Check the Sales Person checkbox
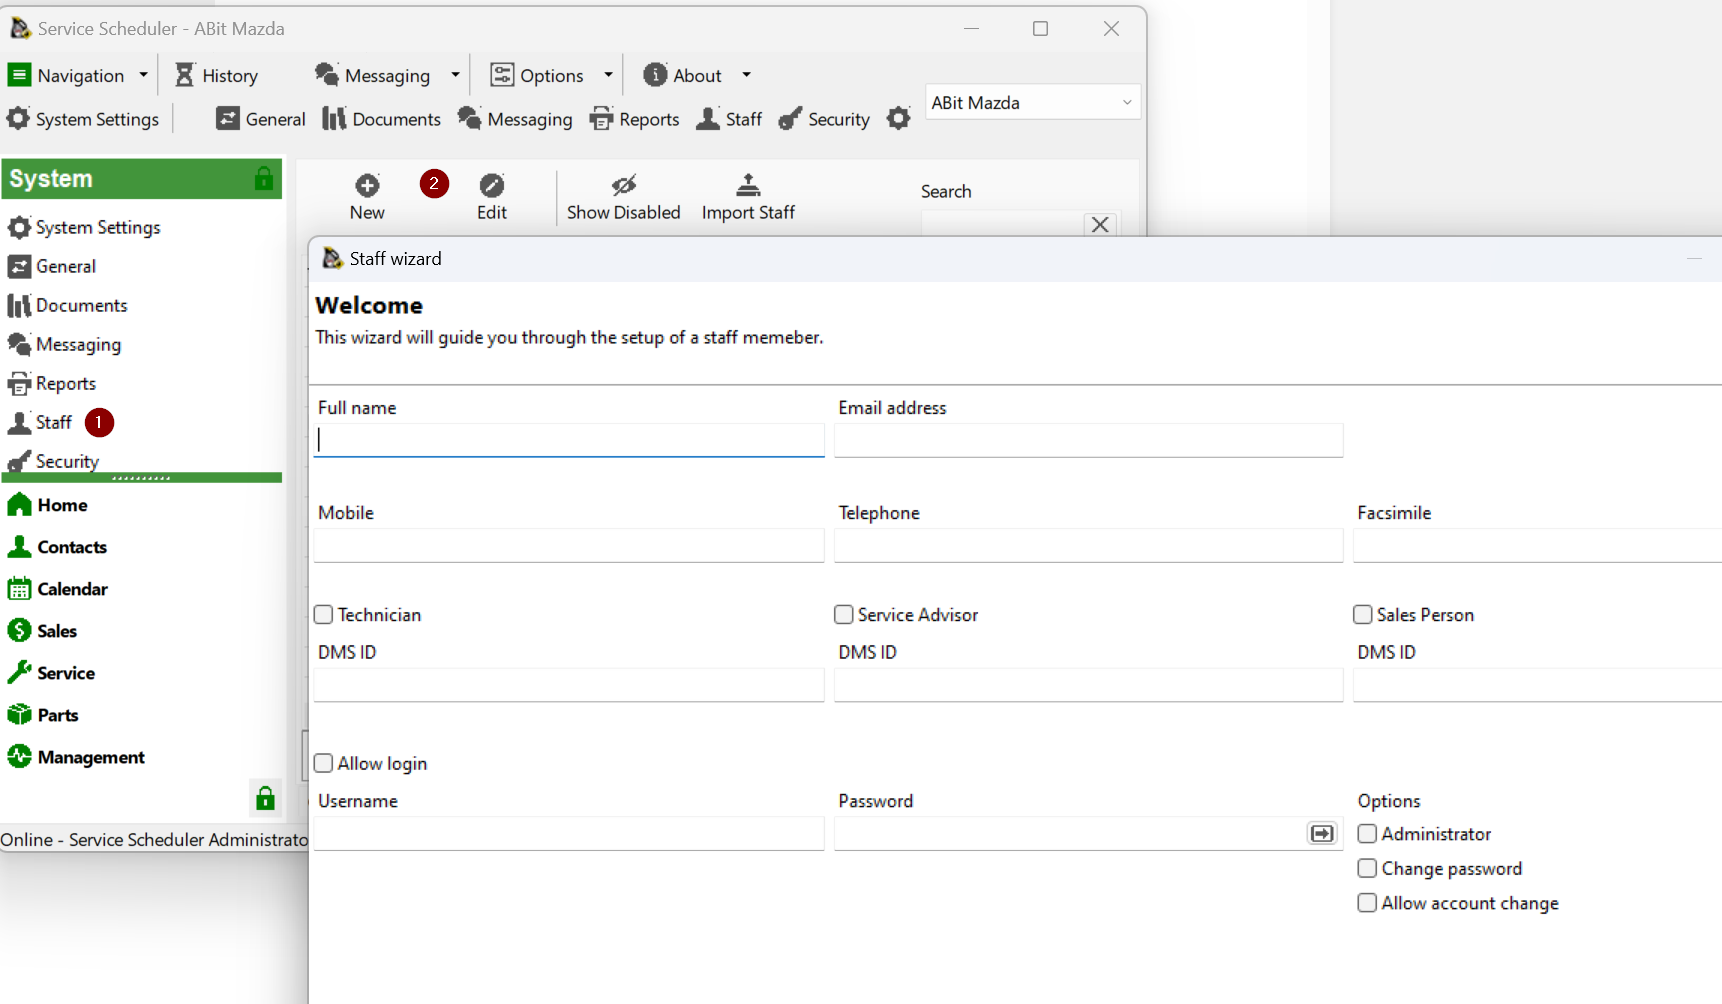 1363,615
